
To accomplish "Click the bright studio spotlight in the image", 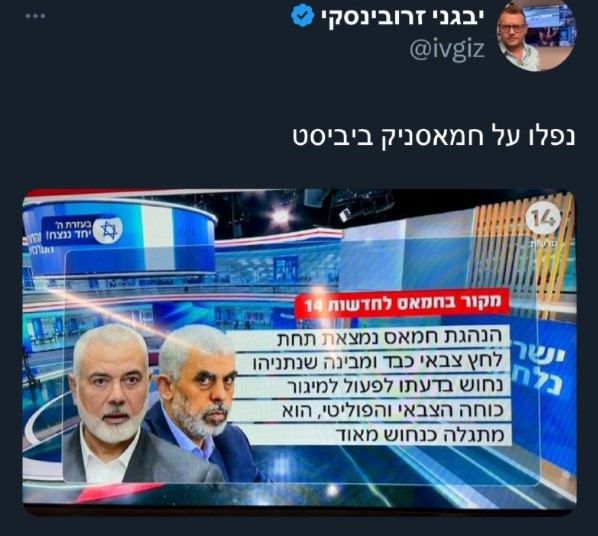I will 280,216.
